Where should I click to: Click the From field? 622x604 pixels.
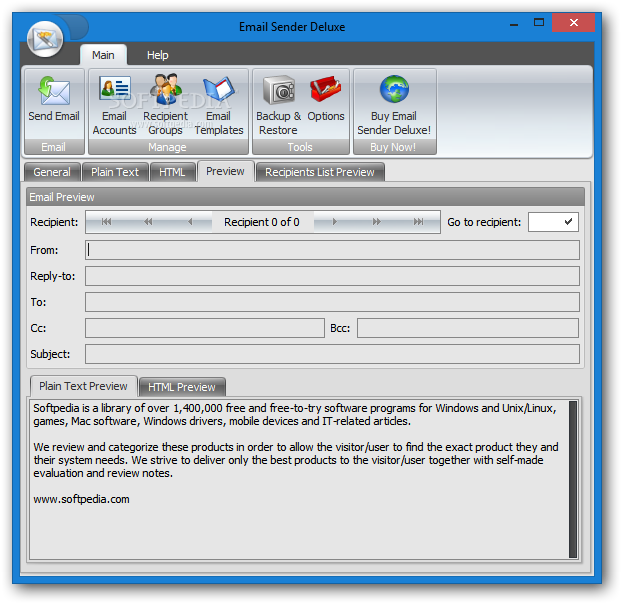pyautogui.click(x=332, y=250)
